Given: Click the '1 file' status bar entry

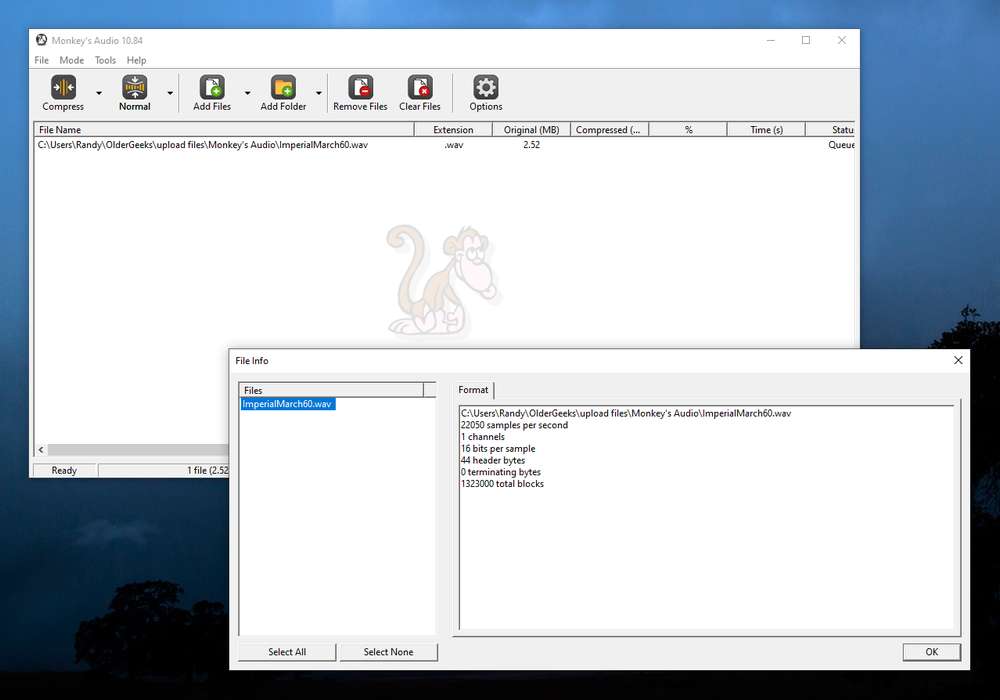Looking at the screenshot, I should click(x=208, y=470).
